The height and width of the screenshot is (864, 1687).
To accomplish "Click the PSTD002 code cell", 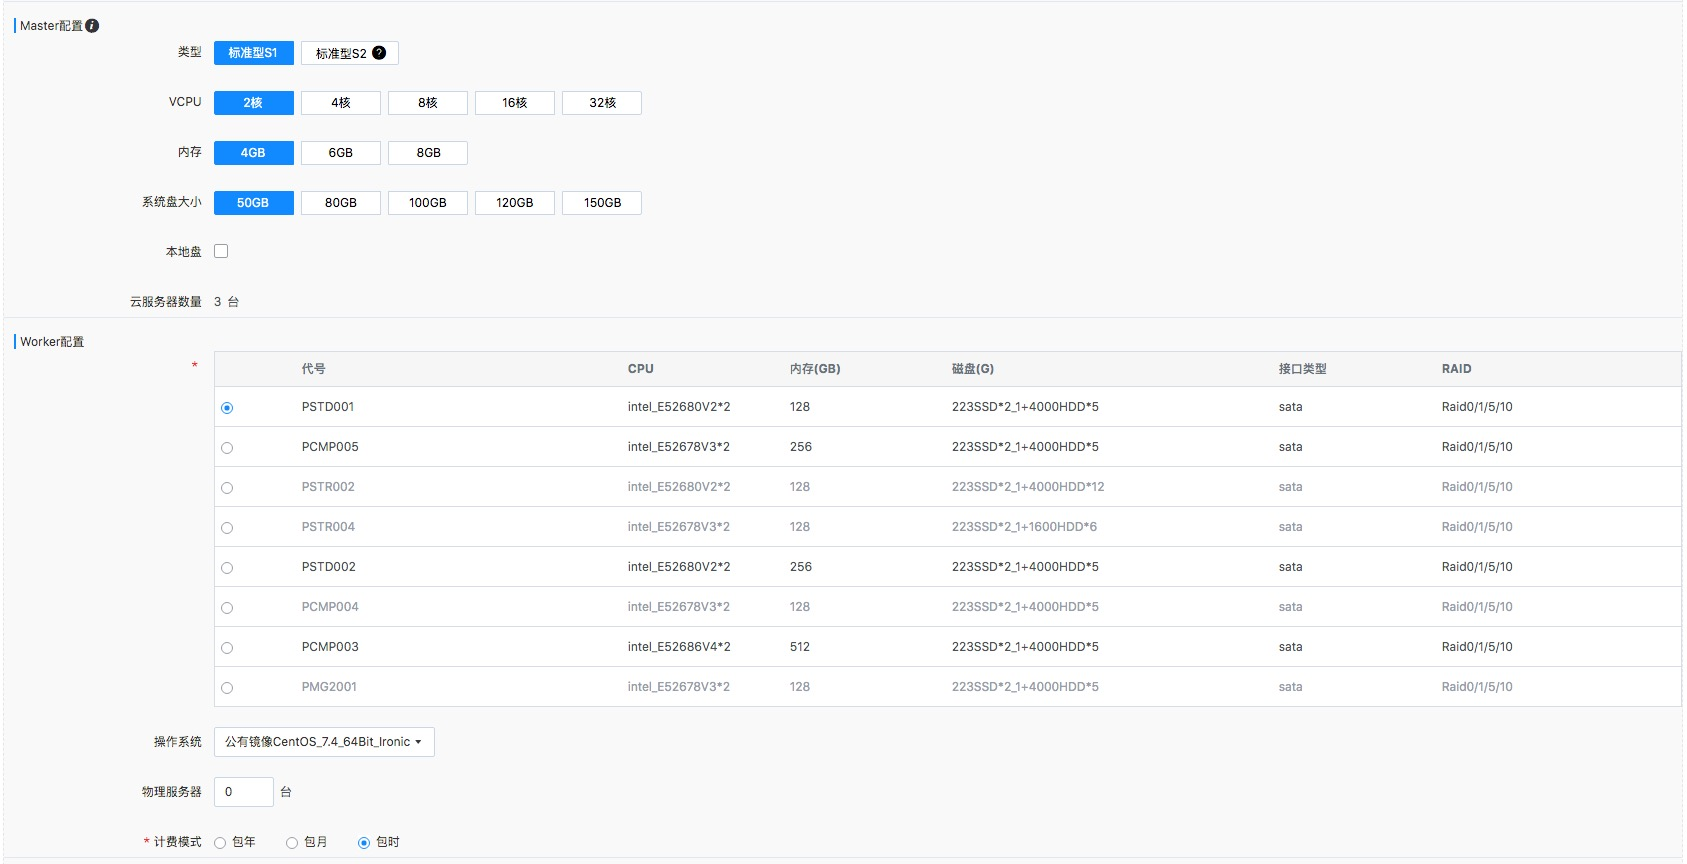I will tap(329, 567).
